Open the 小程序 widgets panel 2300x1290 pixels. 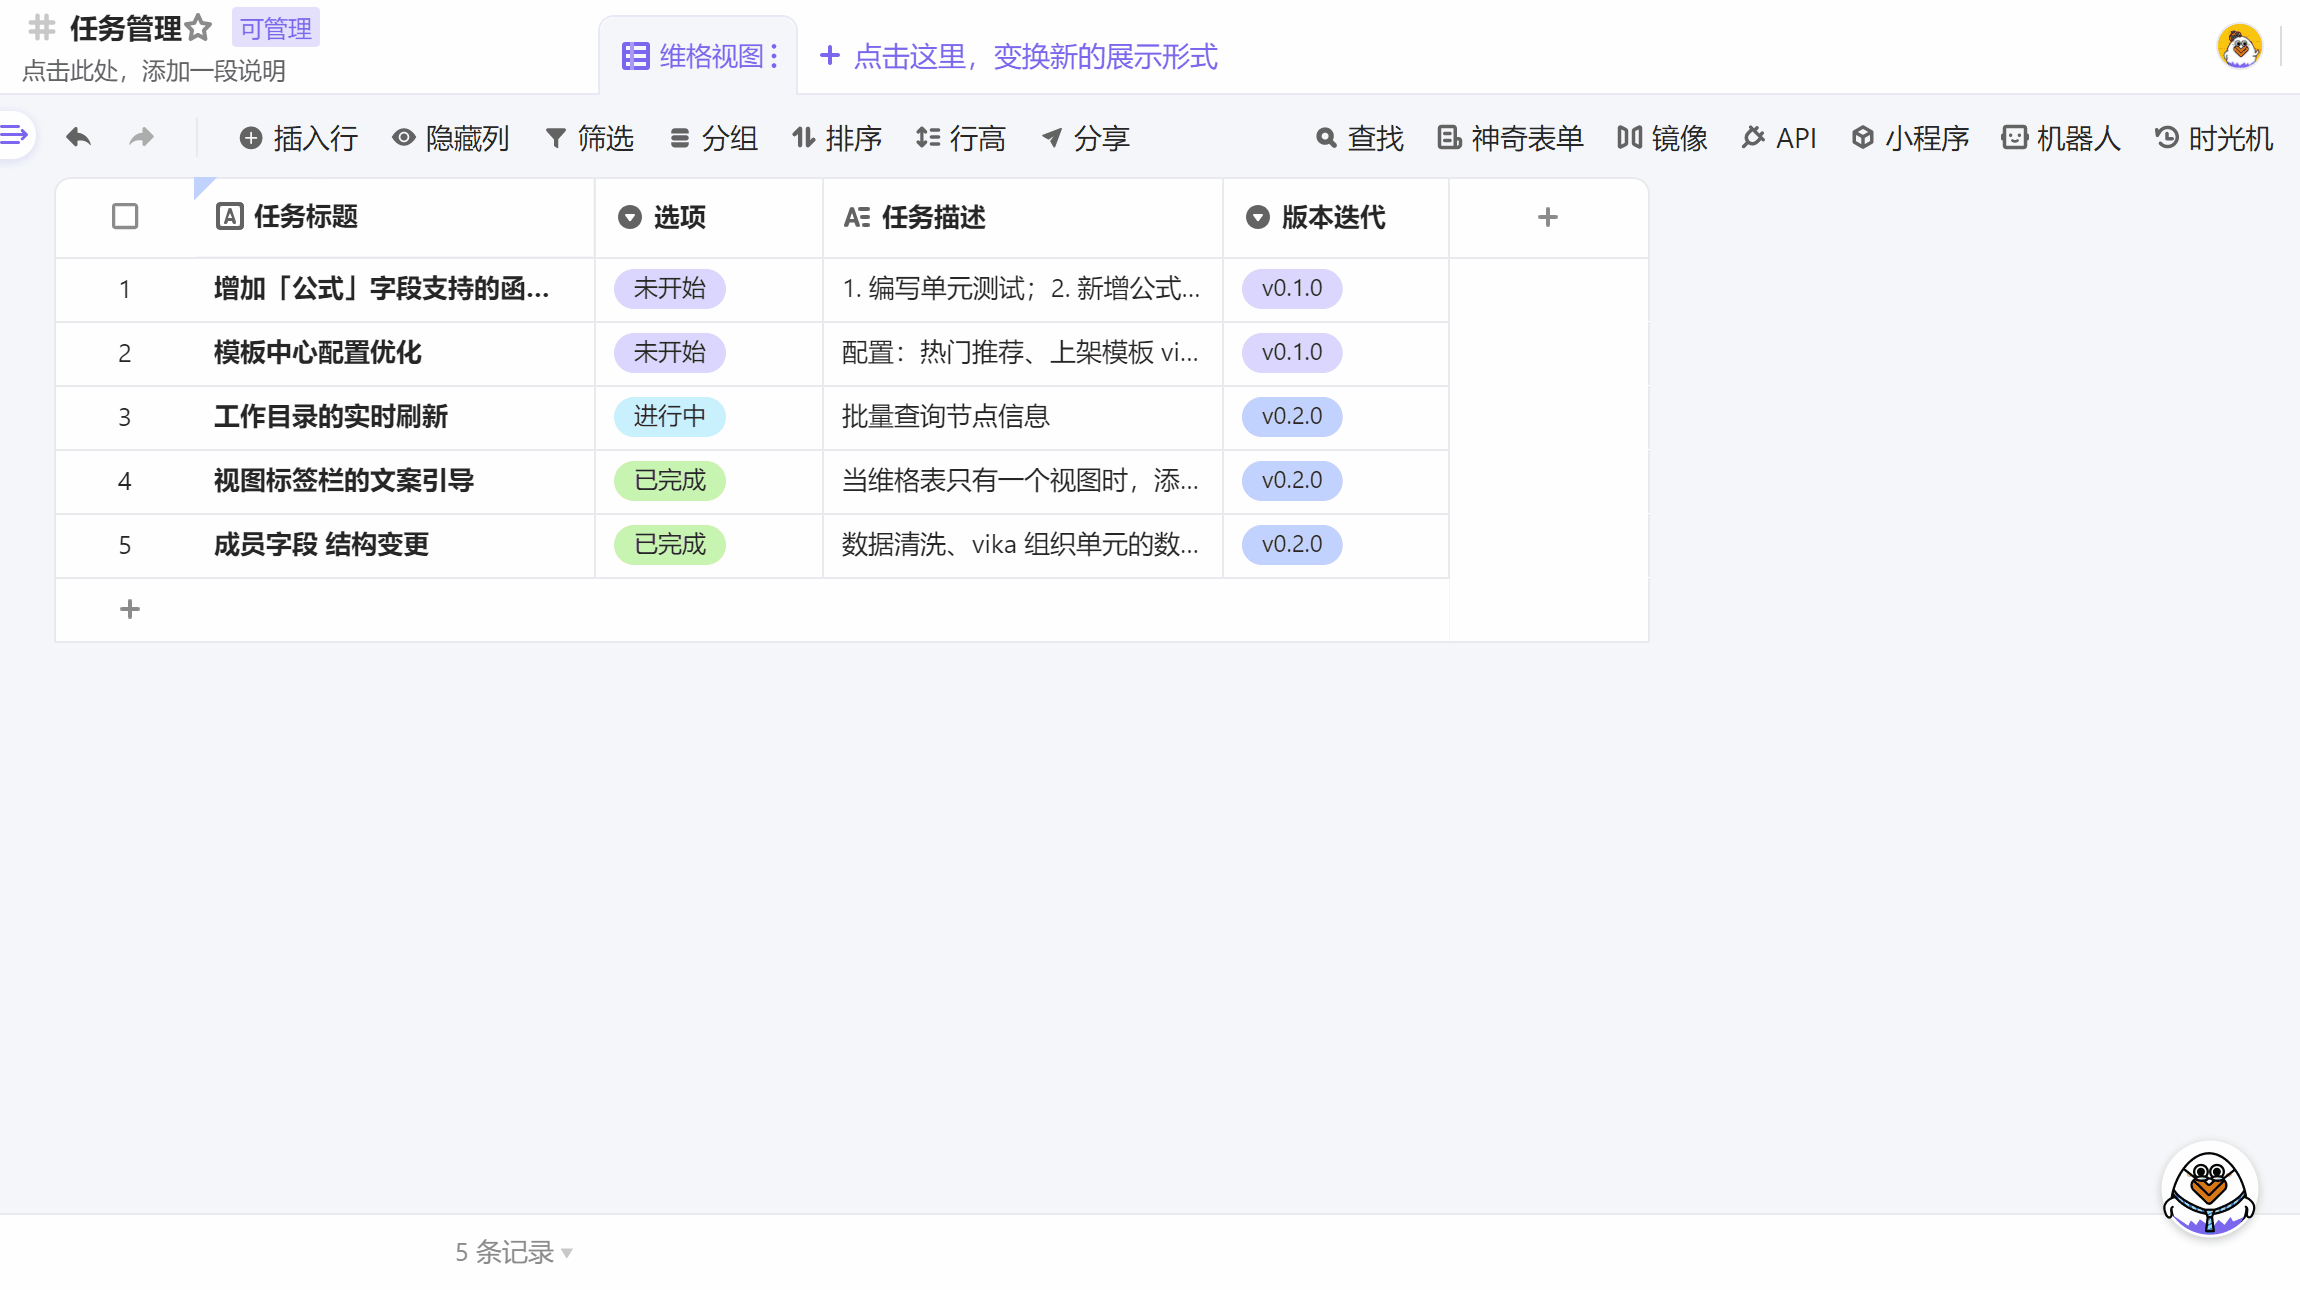[x=1907, y=138]
